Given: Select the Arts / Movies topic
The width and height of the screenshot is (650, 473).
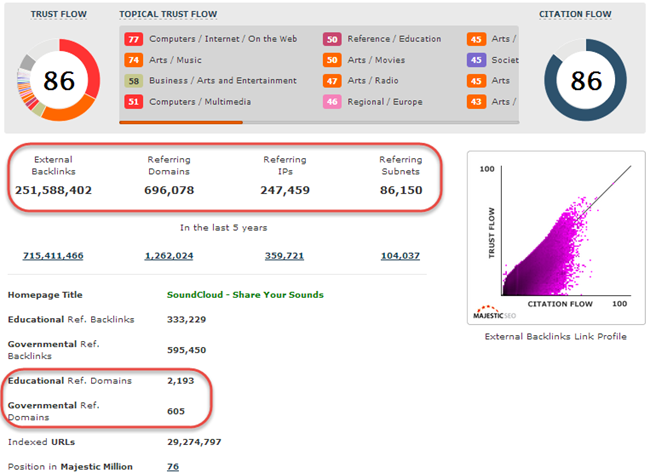Looking at the screenshot, I should pos(376,60).
